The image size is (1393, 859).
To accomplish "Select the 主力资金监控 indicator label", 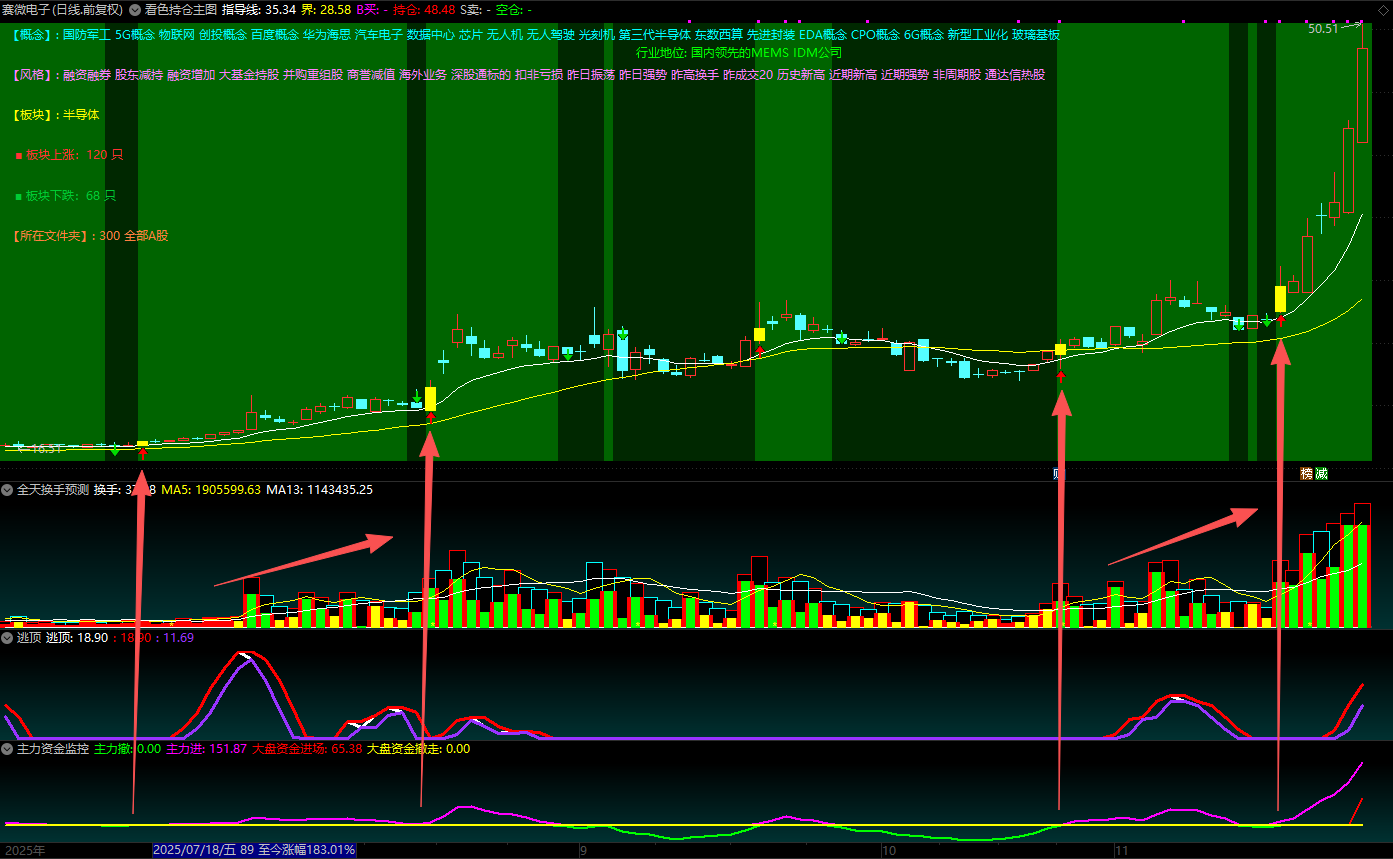I will [53, 748].
